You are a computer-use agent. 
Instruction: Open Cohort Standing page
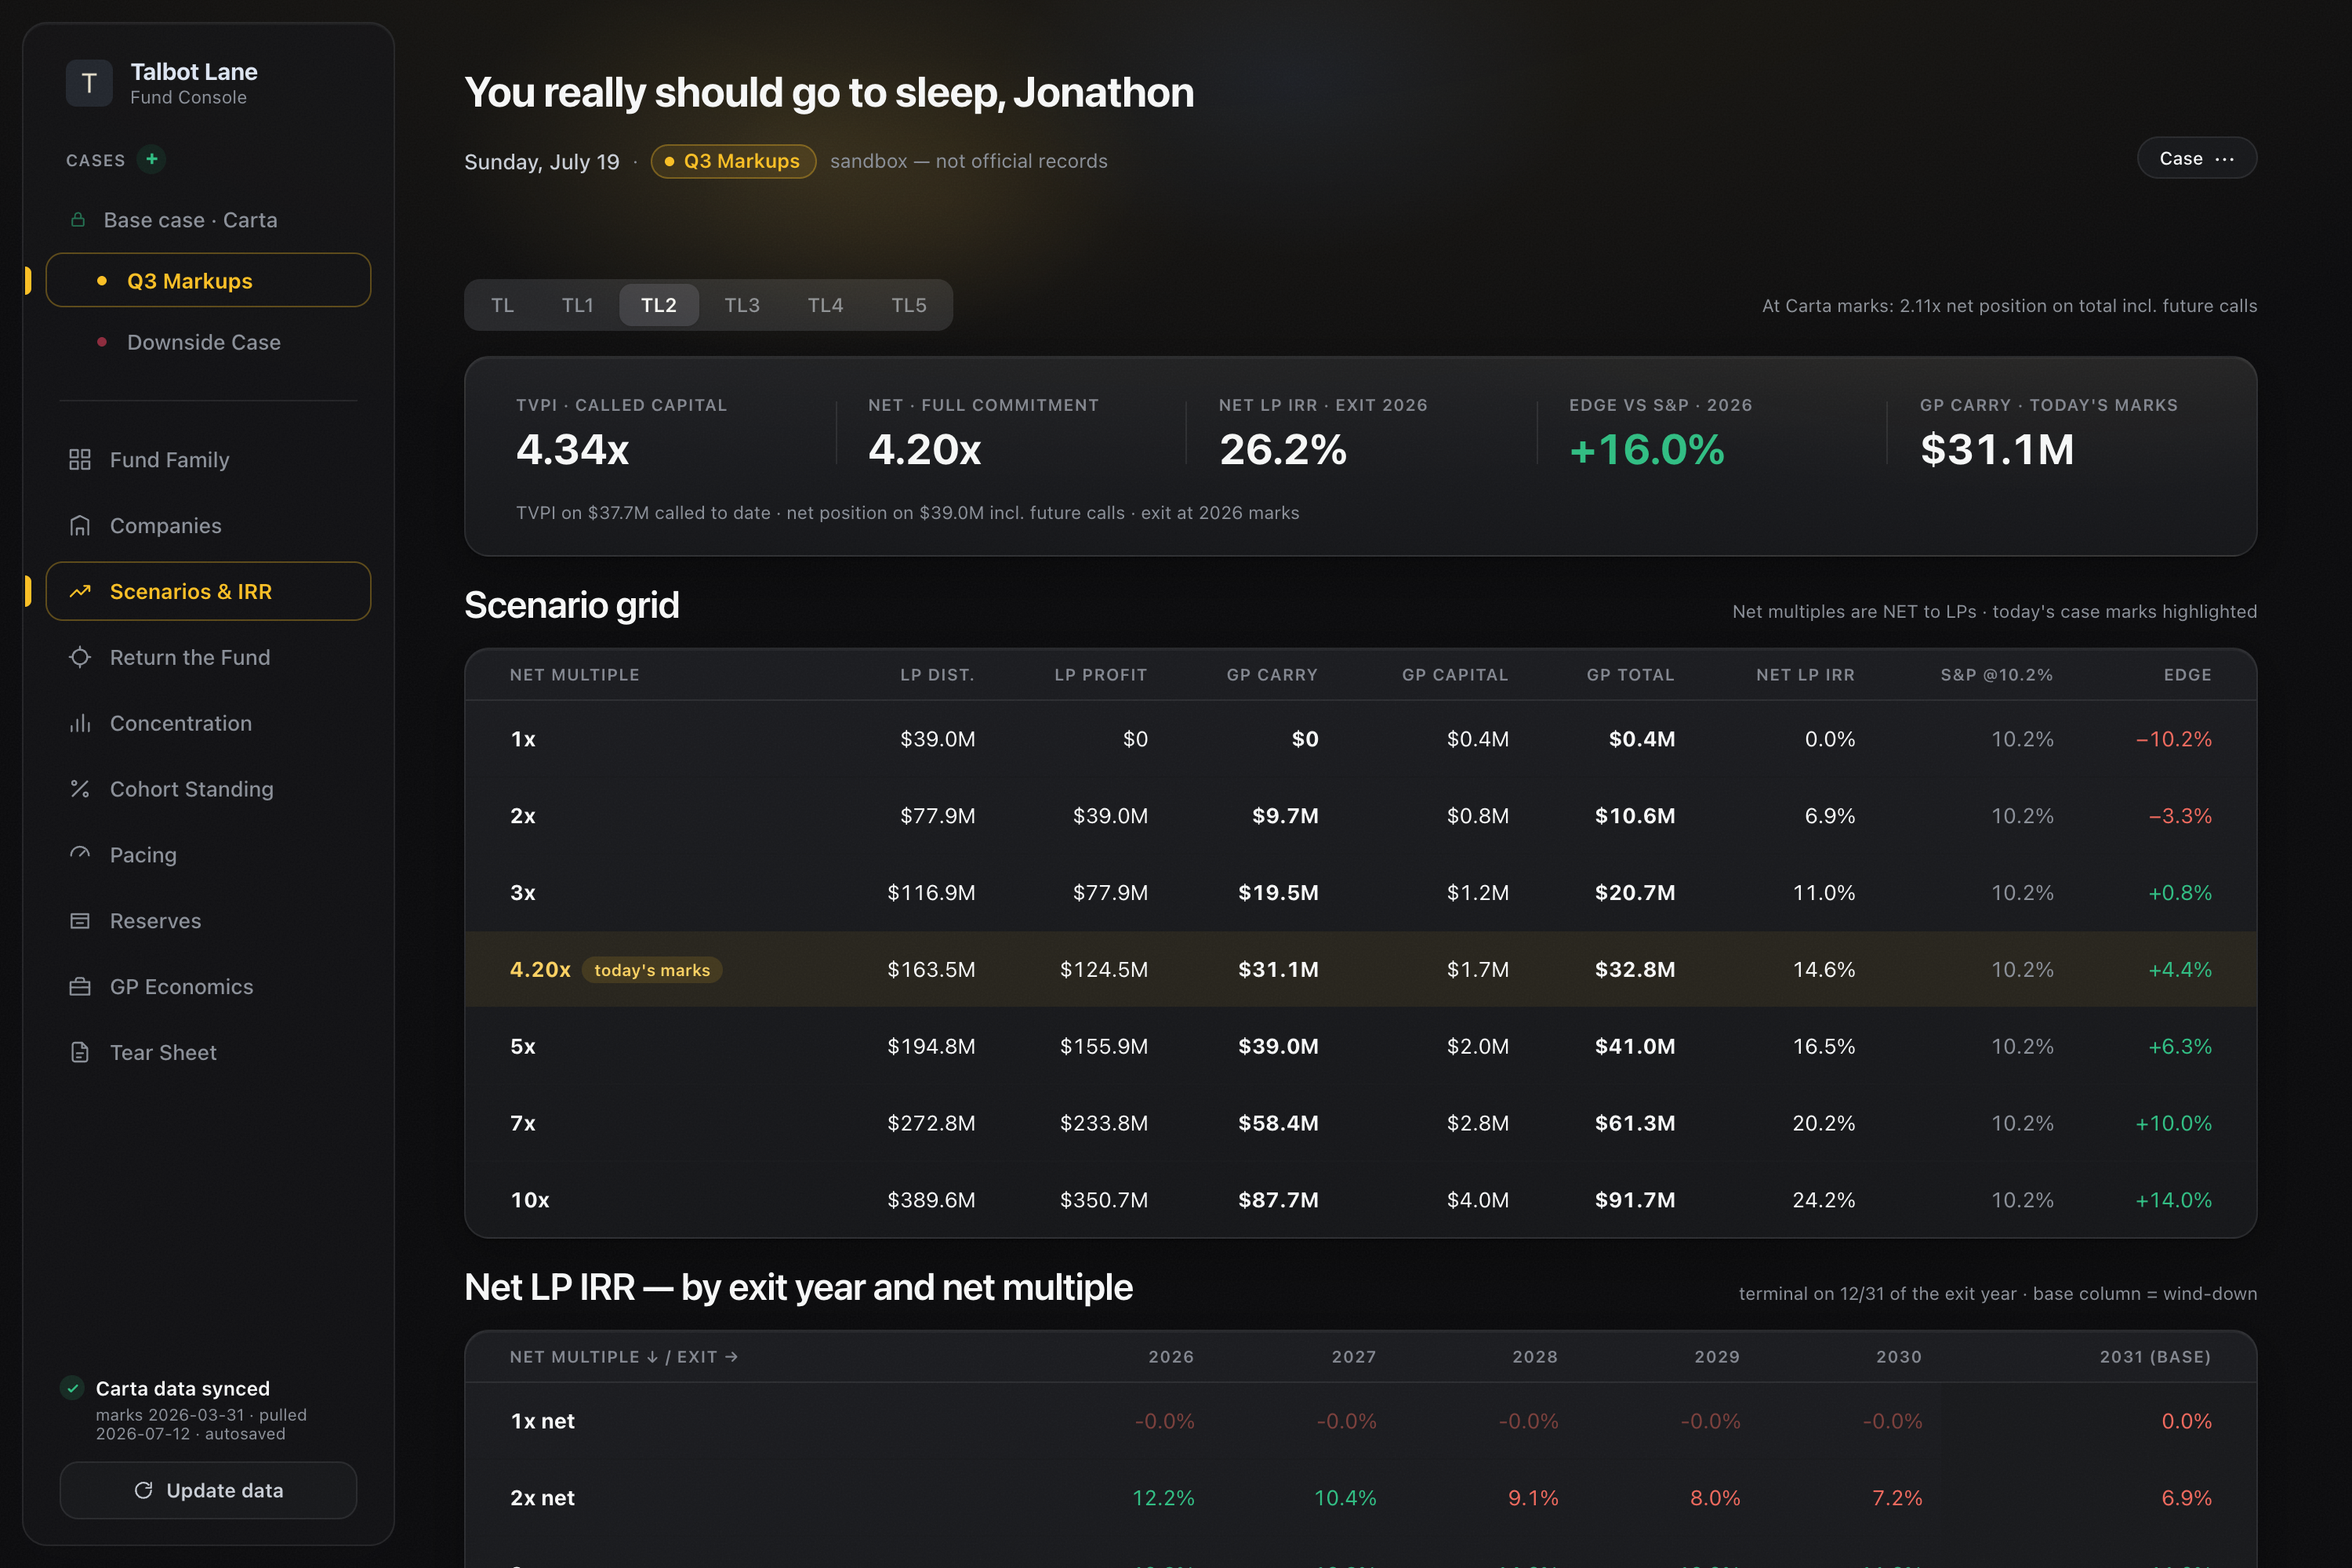[208, 789]
